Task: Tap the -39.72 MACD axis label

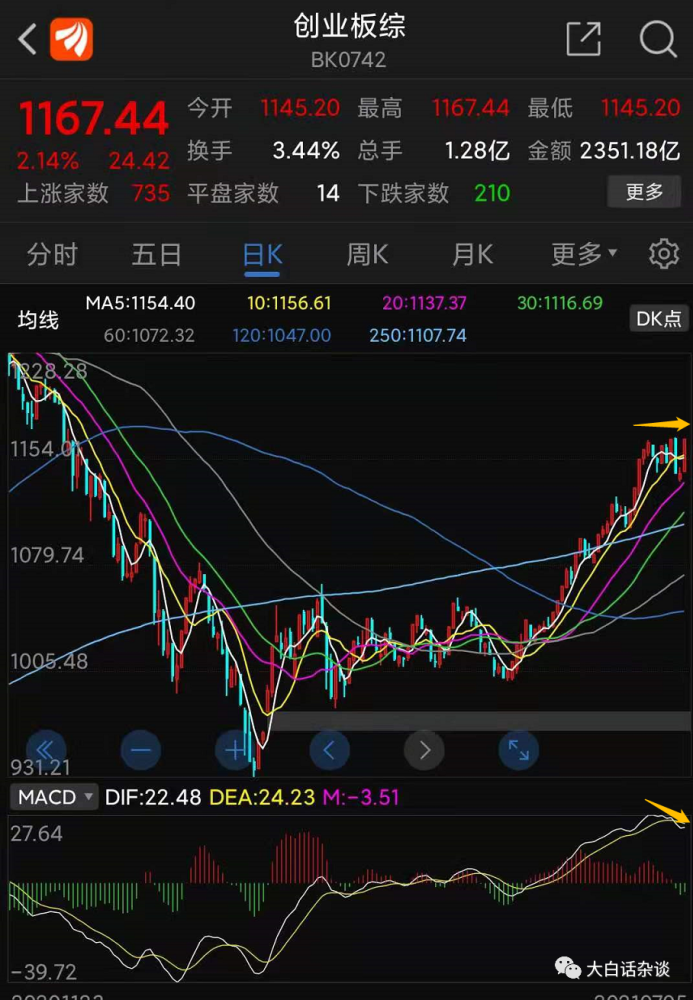Action: (44, 972)
